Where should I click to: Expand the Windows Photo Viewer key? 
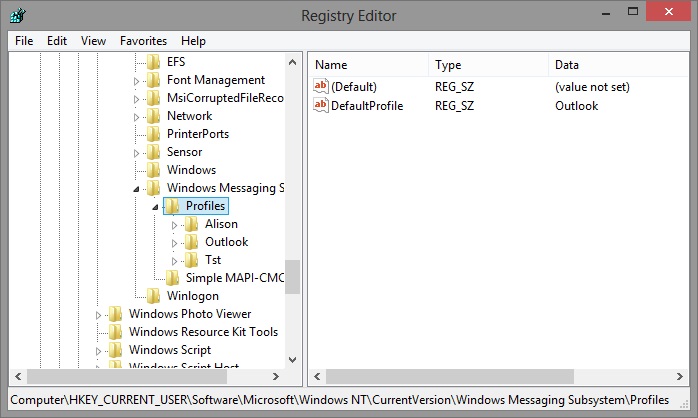click(98, 316)
